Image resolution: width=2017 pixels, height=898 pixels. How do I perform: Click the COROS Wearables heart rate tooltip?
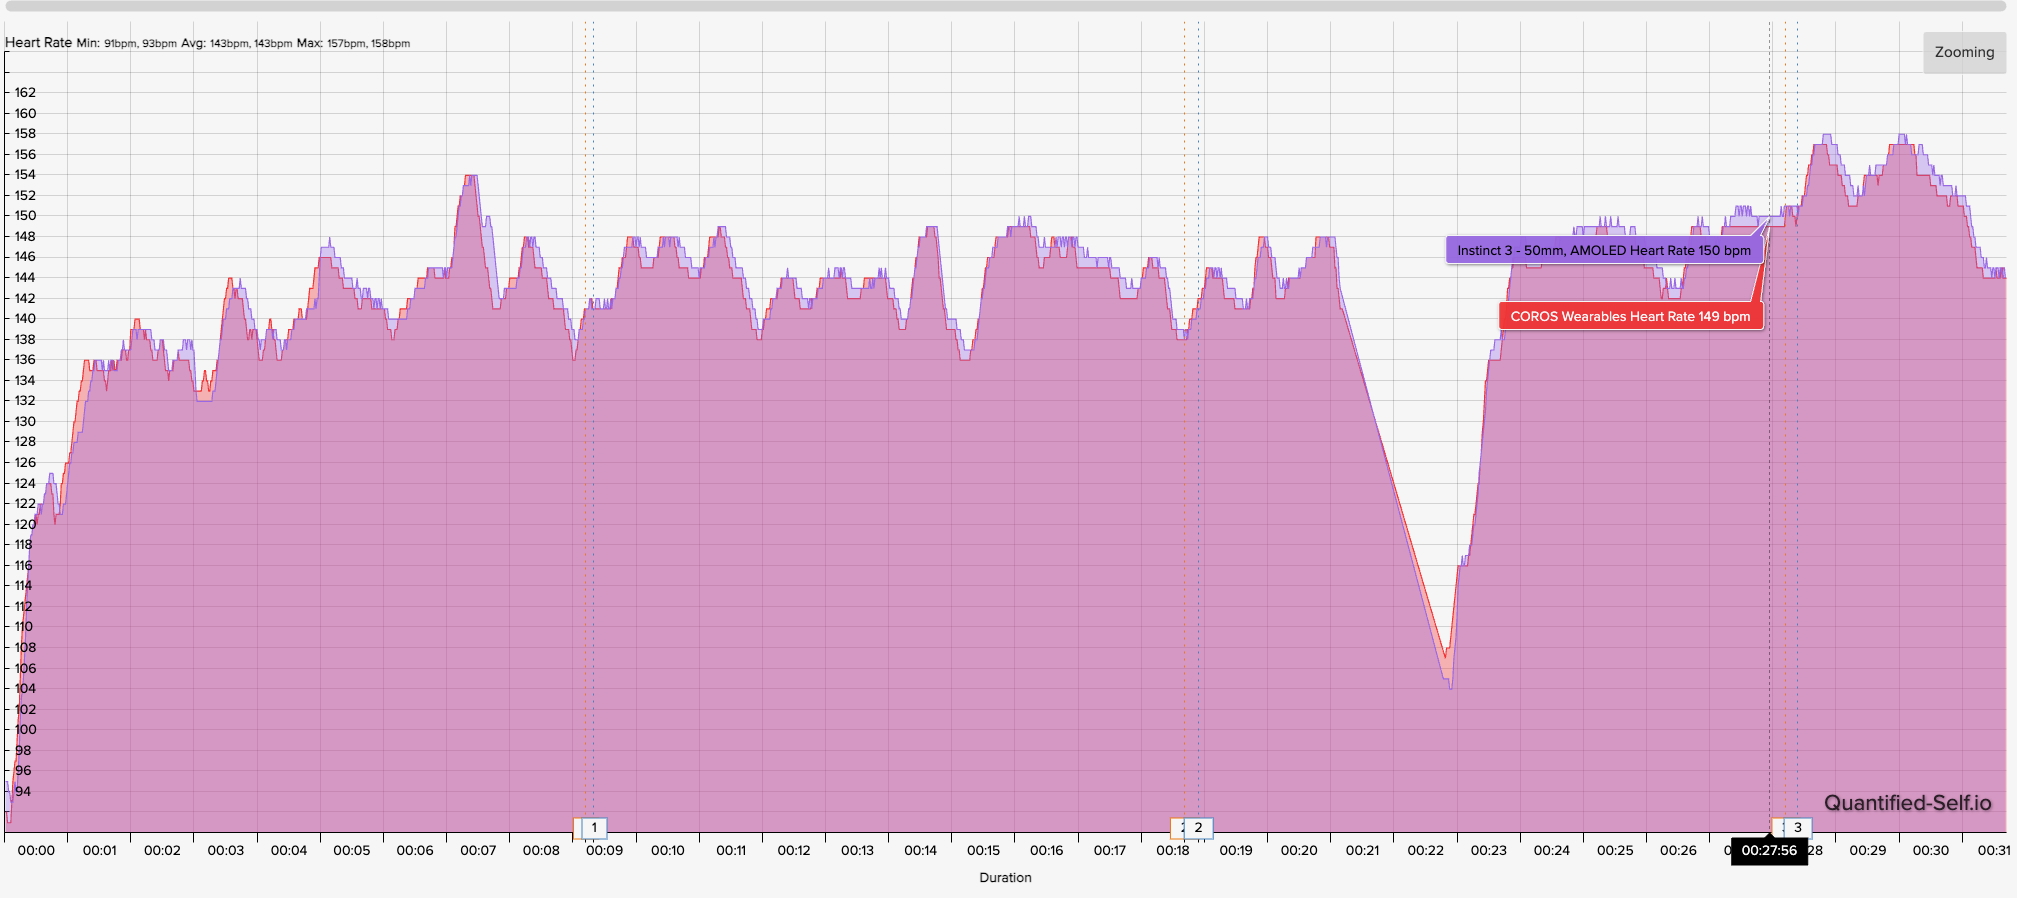[x=1630, y=316]
